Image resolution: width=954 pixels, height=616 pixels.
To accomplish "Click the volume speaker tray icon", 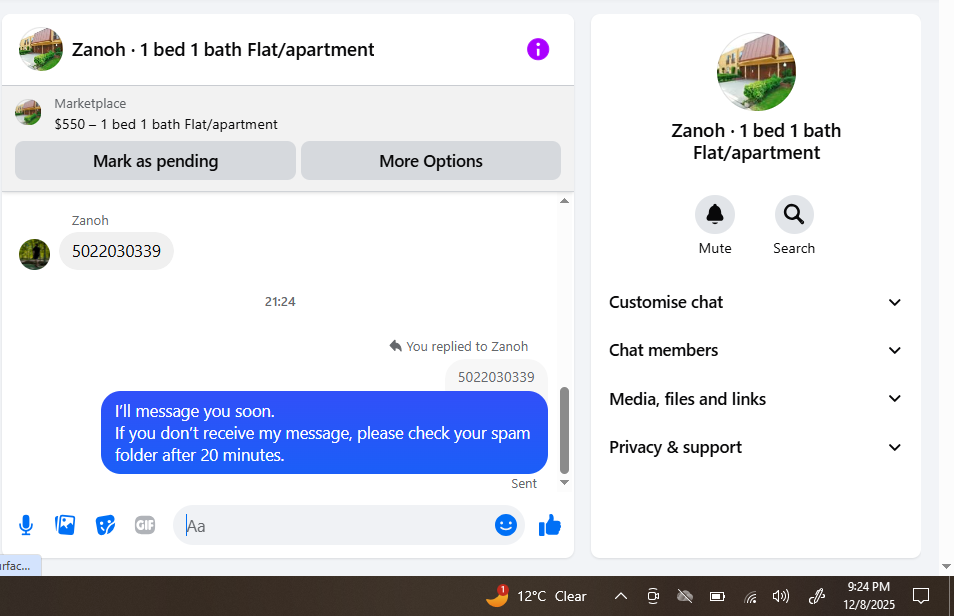I will coord(781,596).
